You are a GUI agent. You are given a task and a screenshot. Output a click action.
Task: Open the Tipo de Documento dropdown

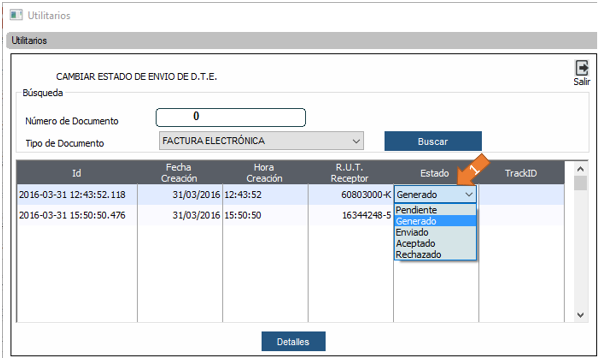pyautogui.click(x=261, y=141)
